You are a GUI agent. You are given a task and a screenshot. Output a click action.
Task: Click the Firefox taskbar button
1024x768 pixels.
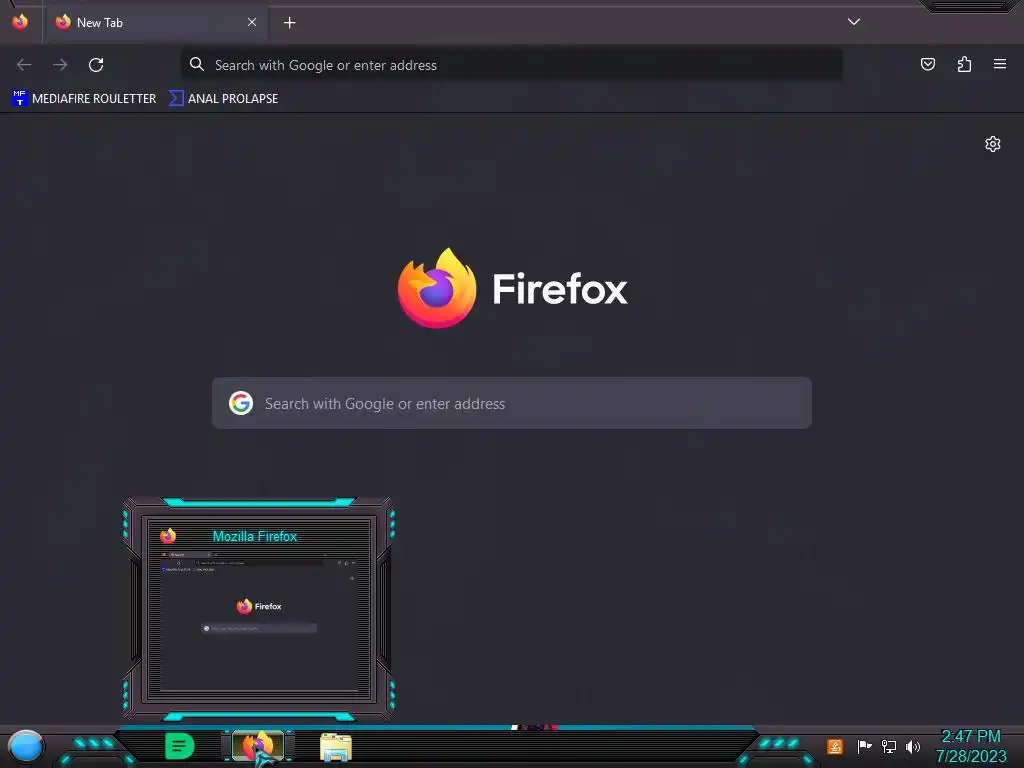(259, 746)
